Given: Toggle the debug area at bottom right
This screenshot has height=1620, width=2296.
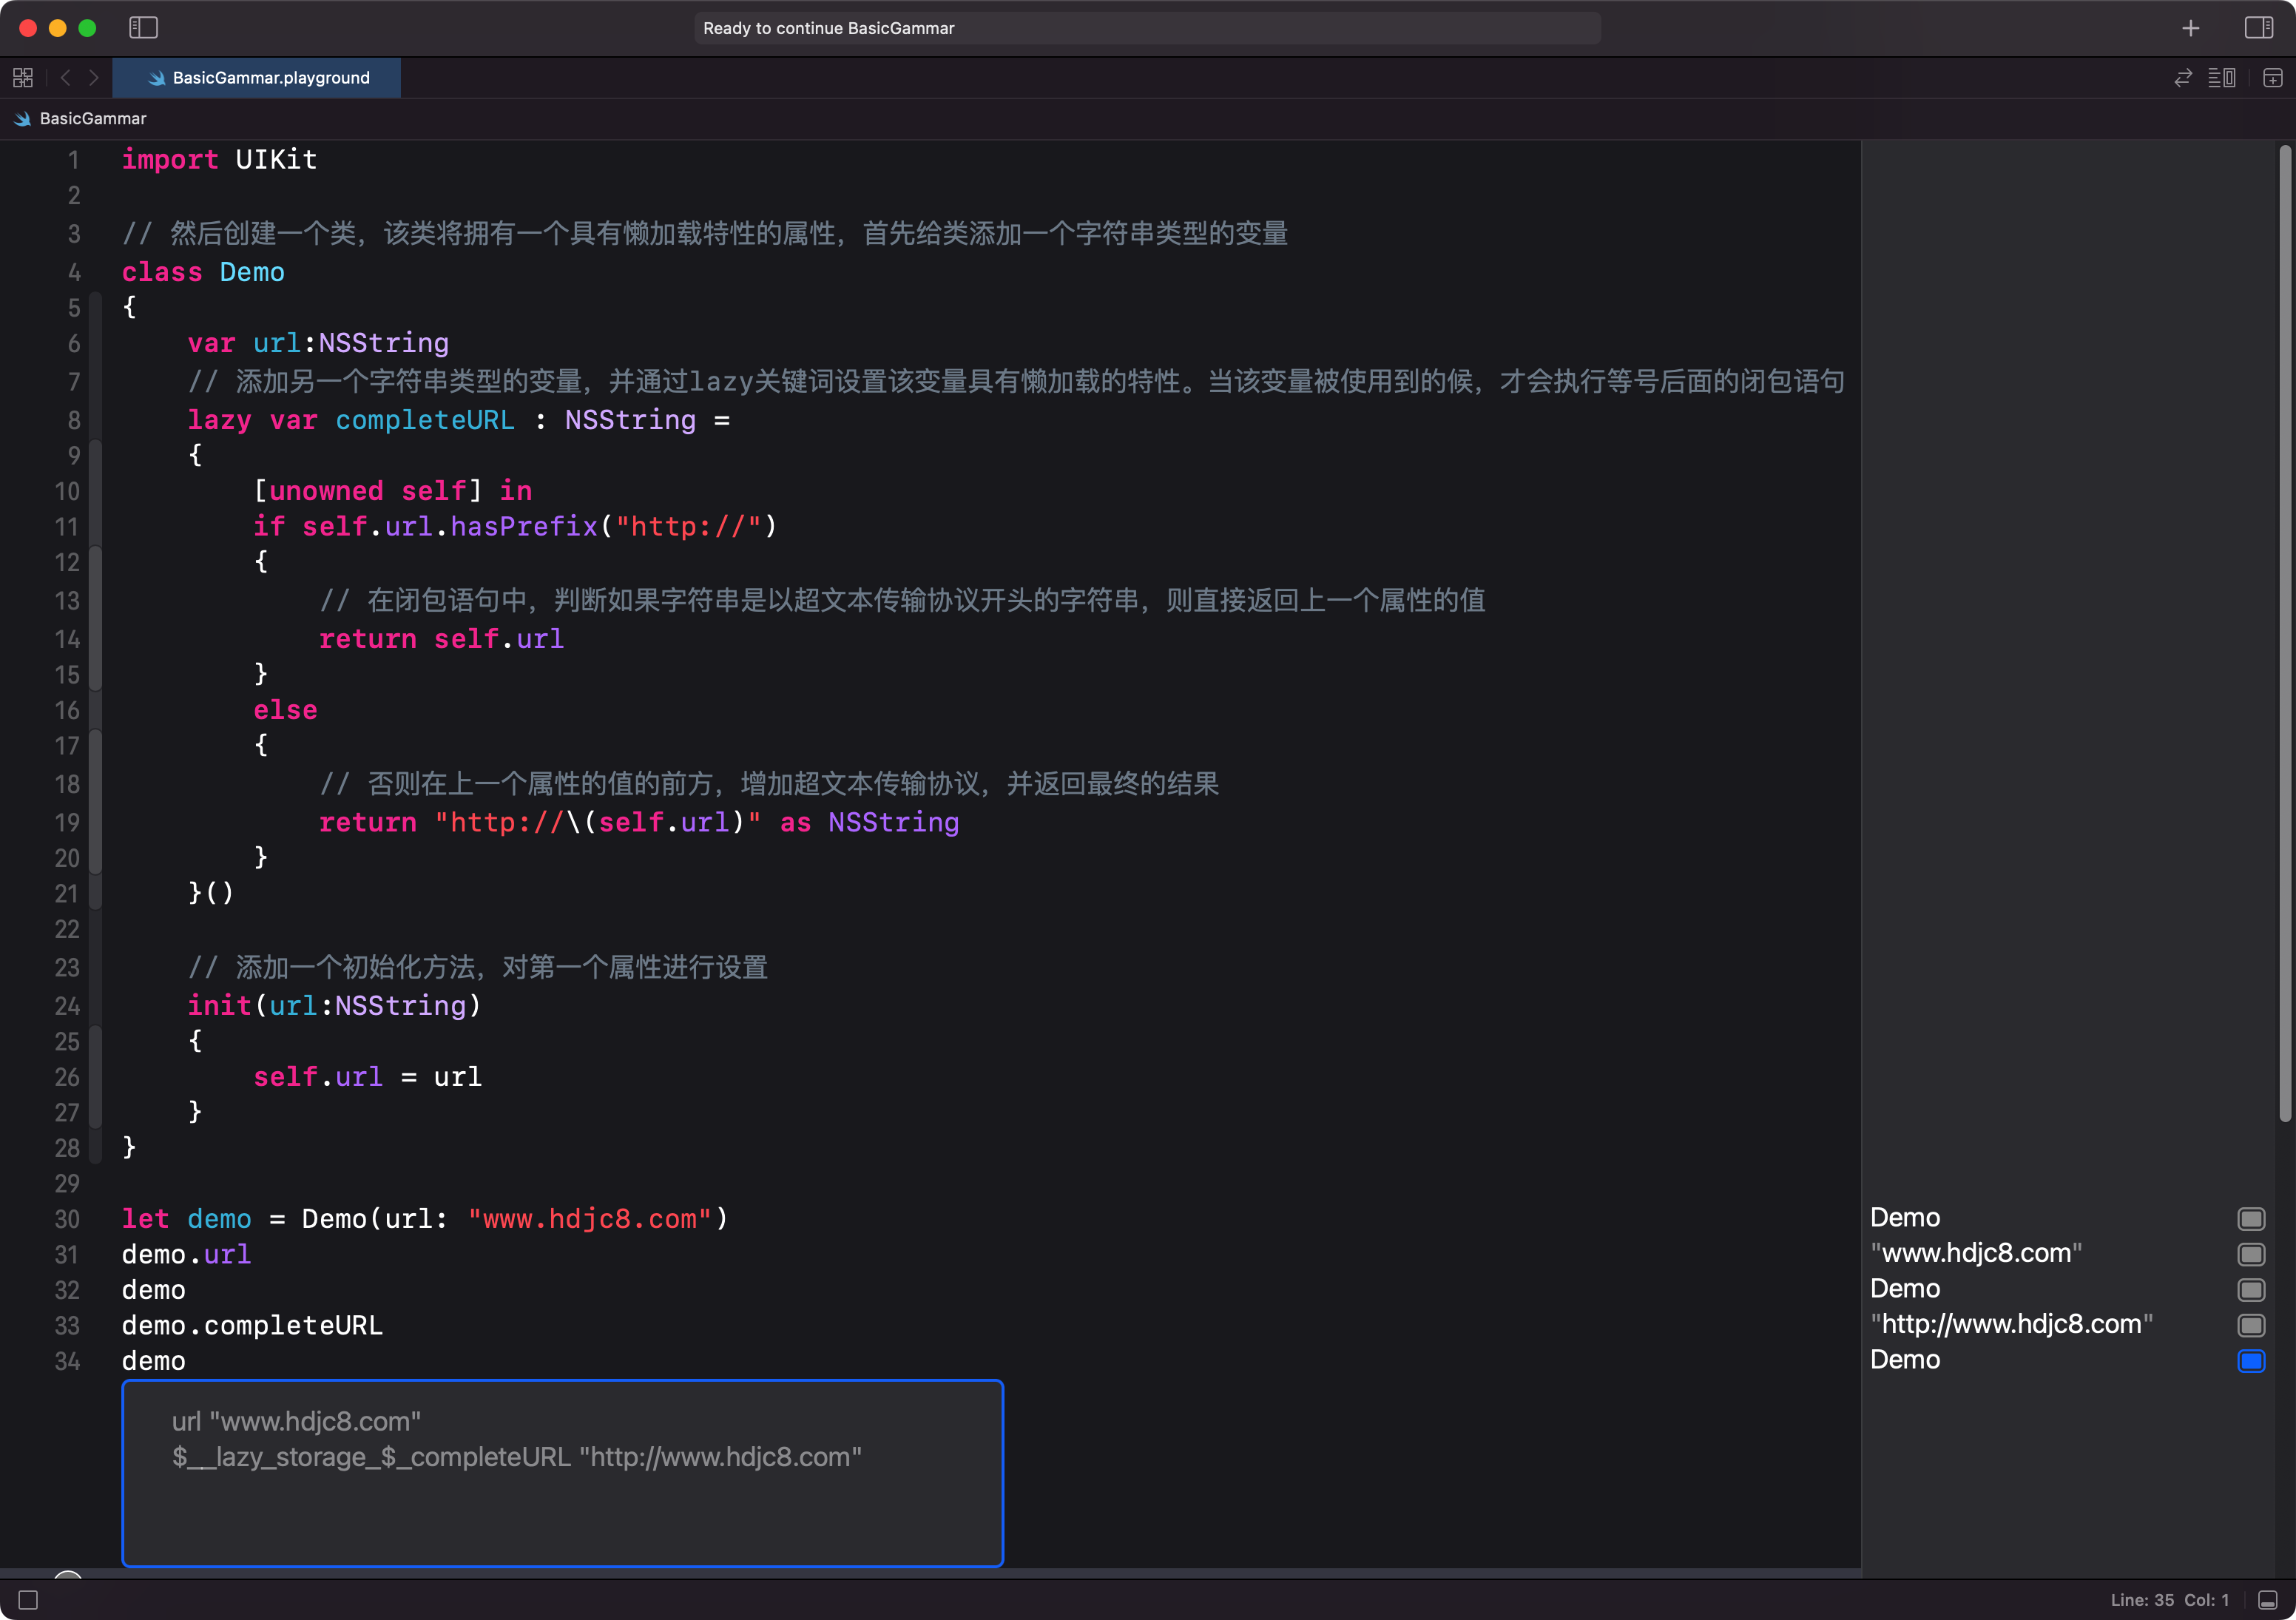Looking at the screenshot, I should [x=2268, y=1601].
